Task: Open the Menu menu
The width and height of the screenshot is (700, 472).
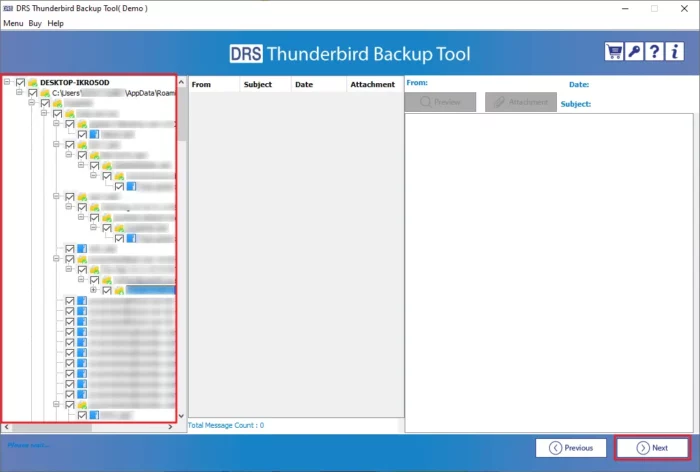Action: point(13,23)
